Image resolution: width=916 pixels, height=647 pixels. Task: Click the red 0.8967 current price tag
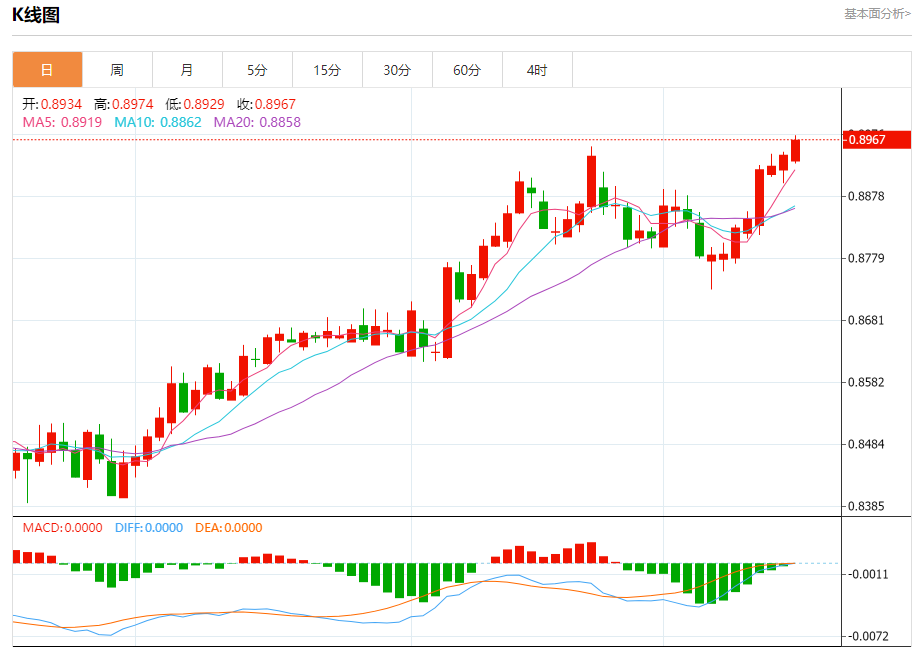point(877,140)
